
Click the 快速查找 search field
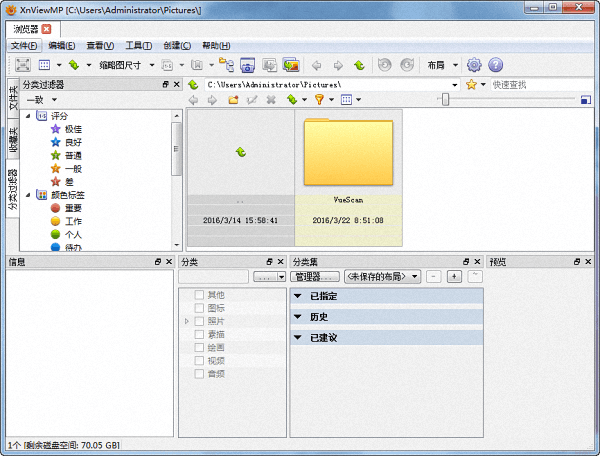click(x=542, y=85)
